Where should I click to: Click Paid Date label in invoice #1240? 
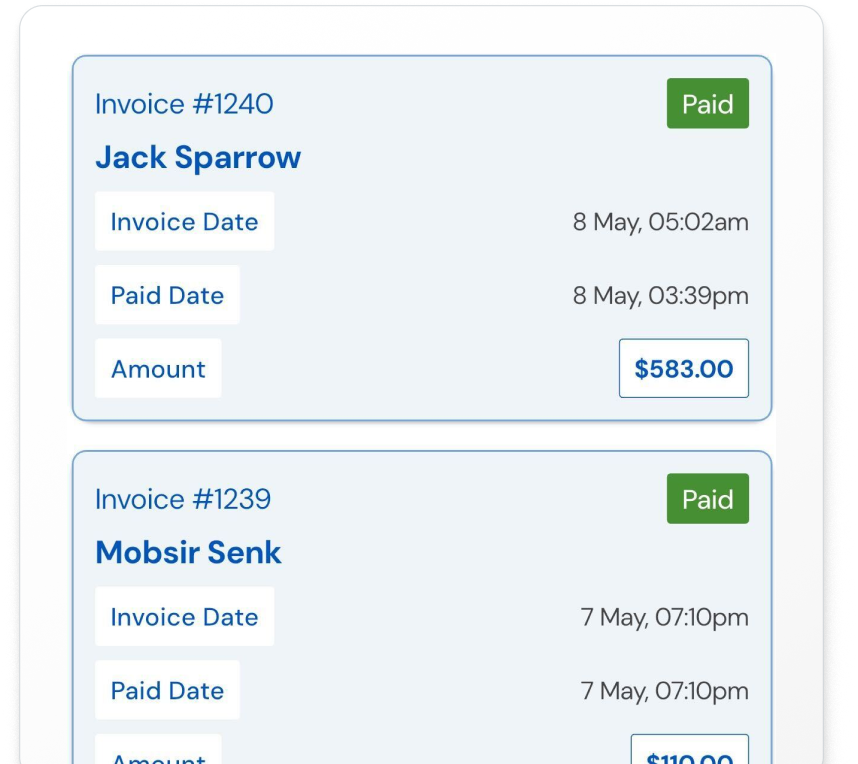(x=167, y=295)
